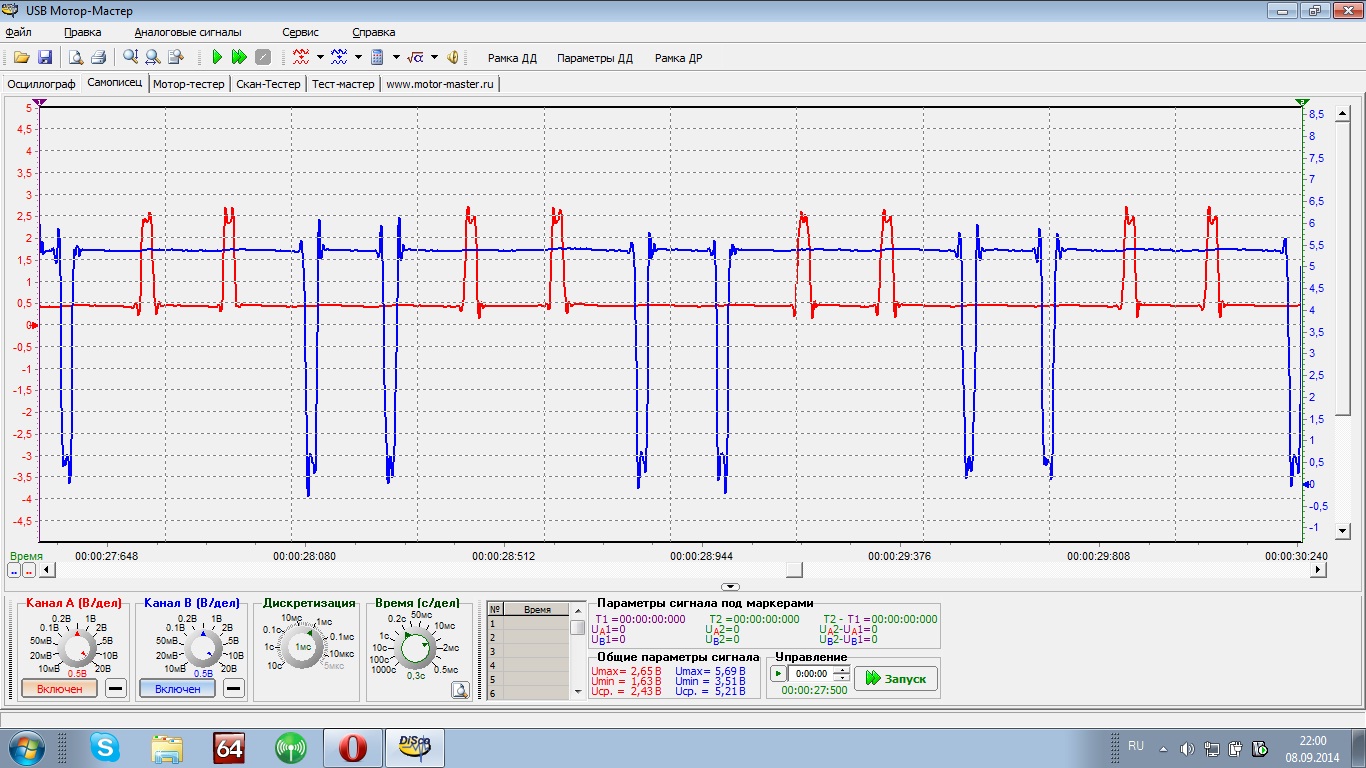Save recording using the floppy disk icon
1366x768 pixels.
click(45, 58)
